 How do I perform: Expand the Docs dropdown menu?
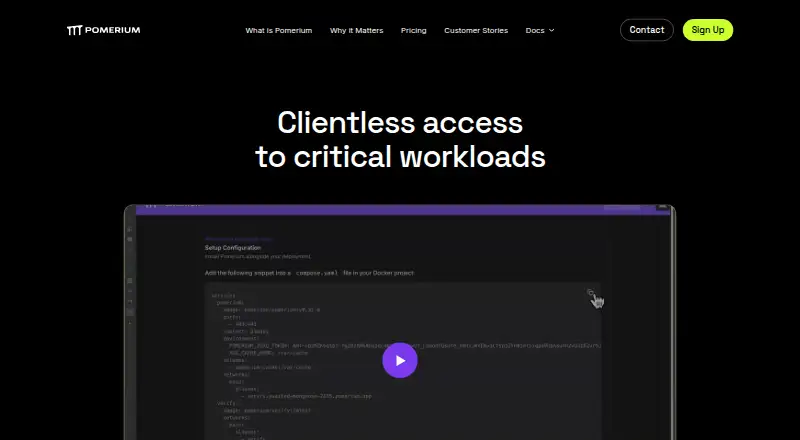[540, 31]
